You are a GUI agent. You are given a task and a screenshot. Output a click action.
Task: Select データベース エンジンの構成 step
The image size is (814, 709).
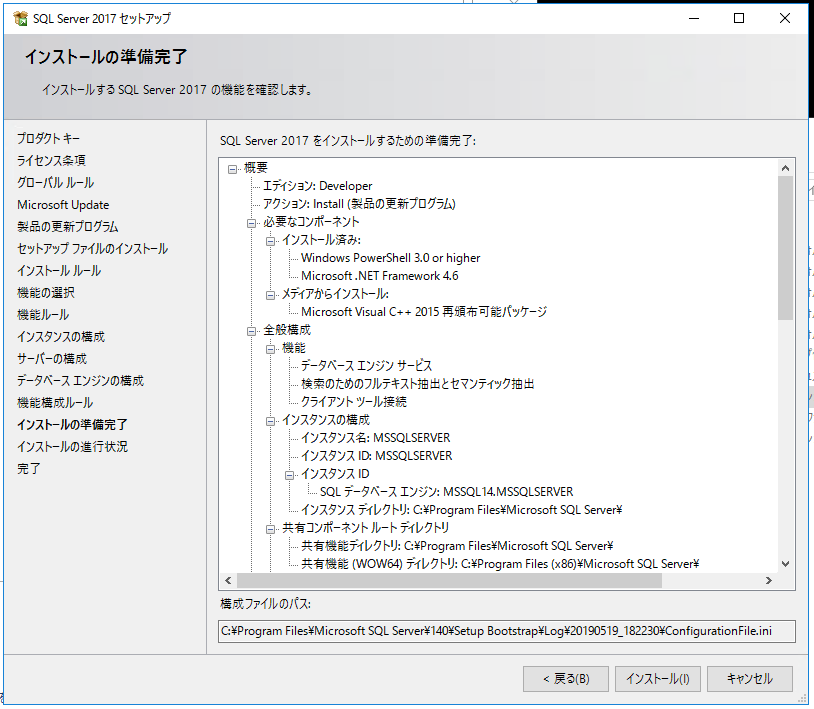click(80, 380)
